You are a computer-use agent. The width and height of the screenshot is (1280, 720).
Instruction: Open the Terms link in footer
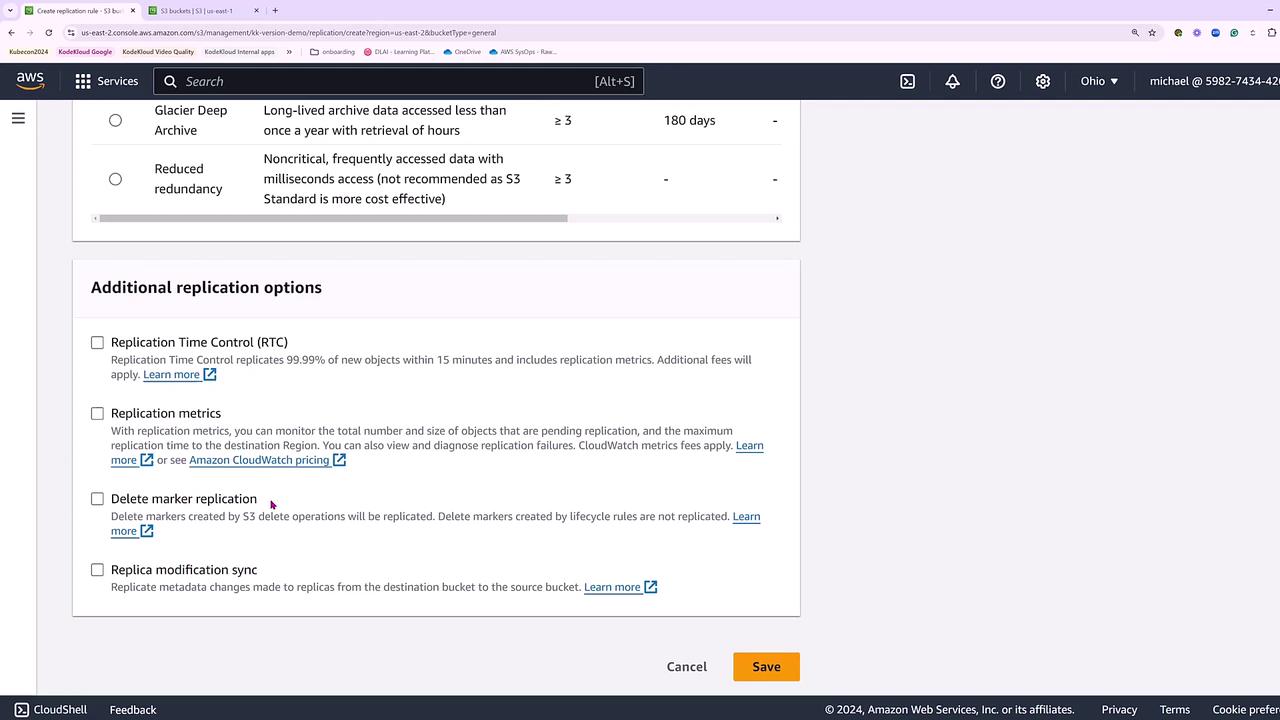click(x=1174, y=709)
